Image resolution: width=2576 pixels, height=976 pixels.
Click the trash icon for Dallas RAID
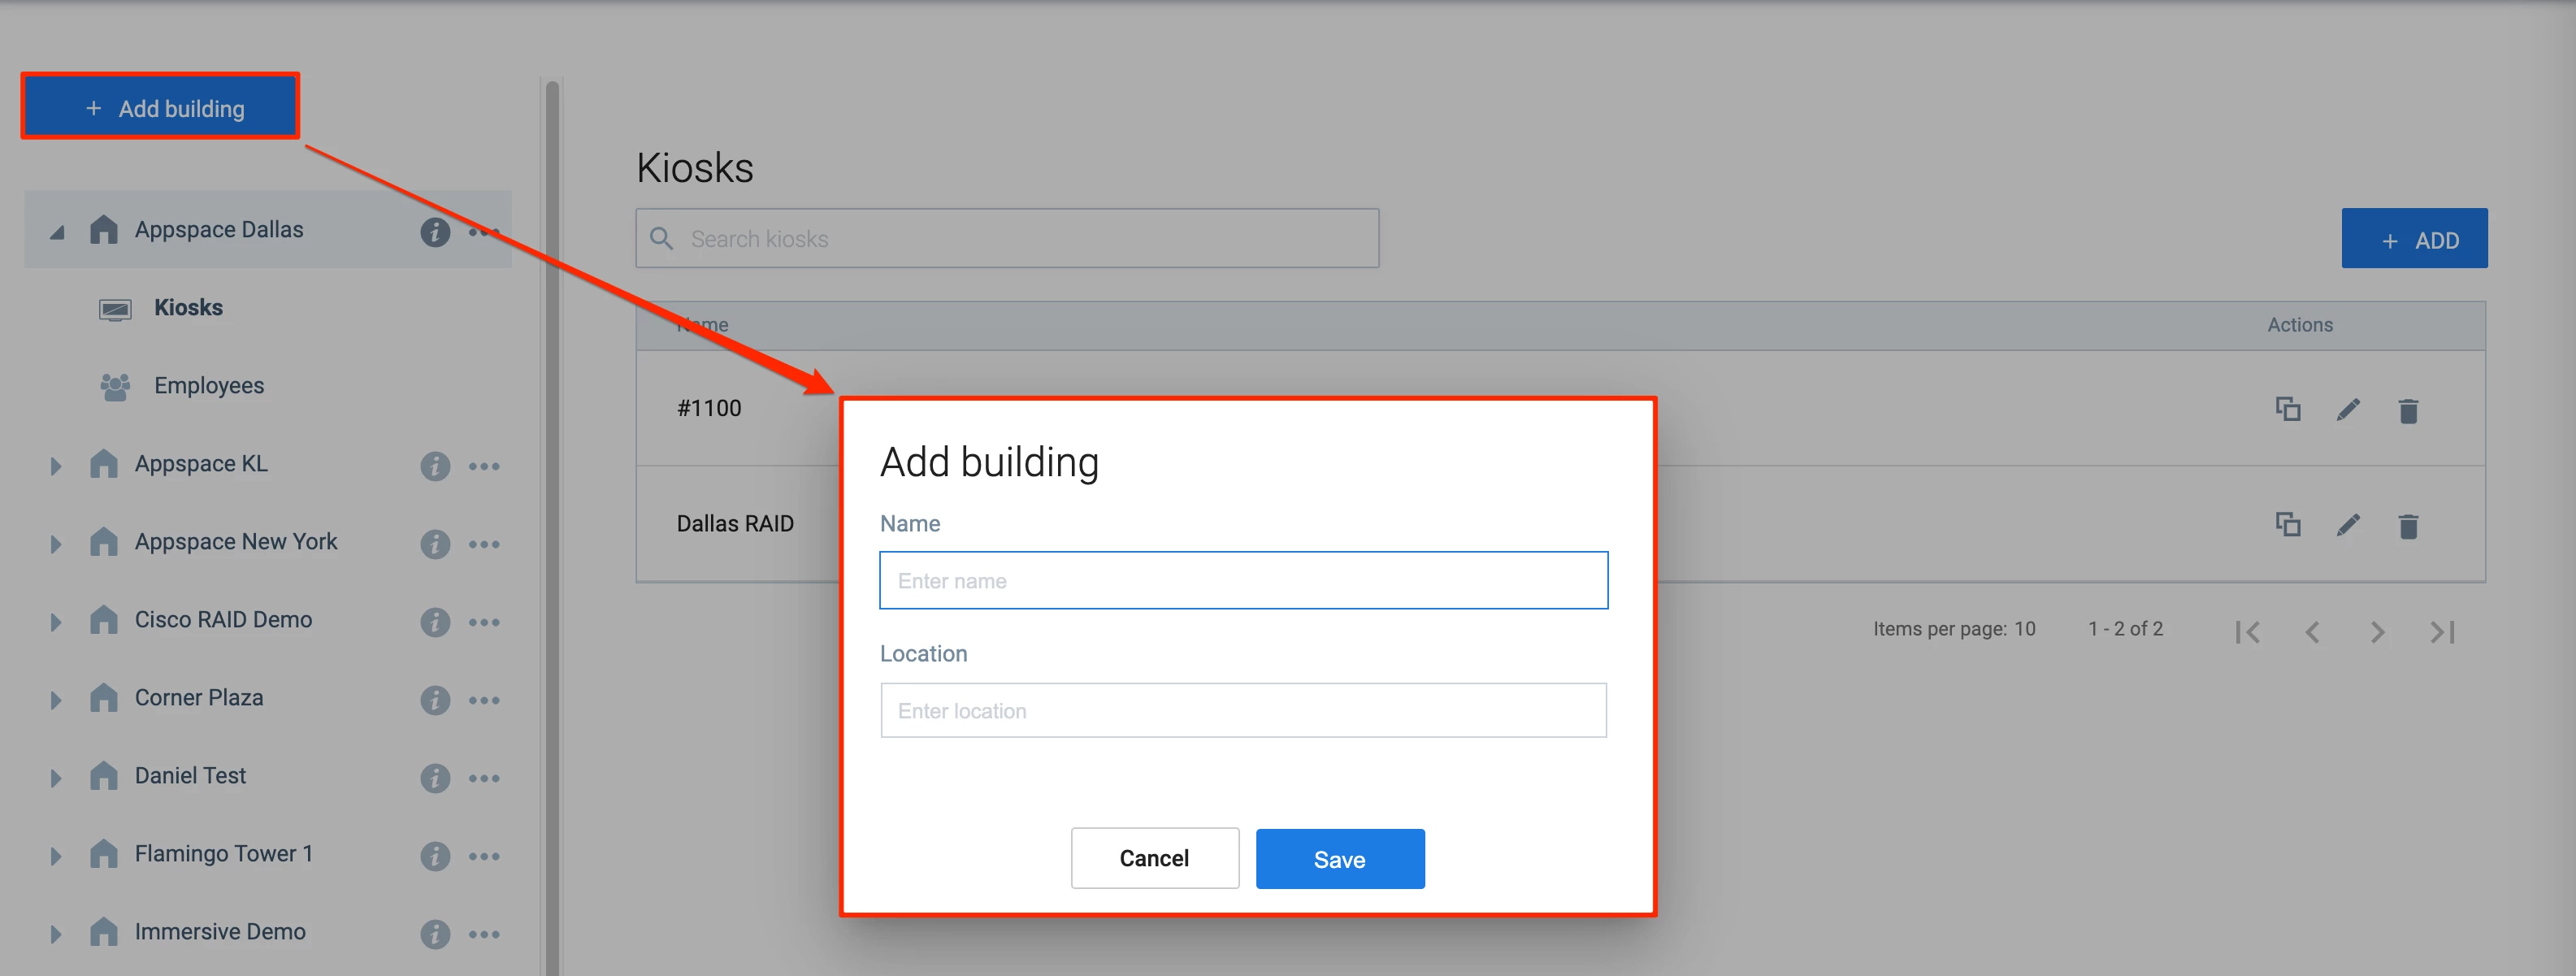tap(2408, 526)
